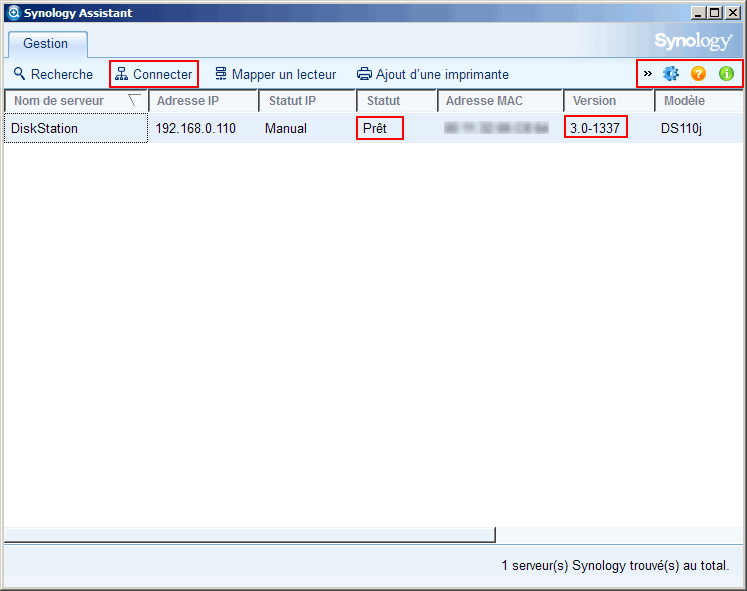Expand the toolbar overflow chevron
Screen dimensions: 747x591
tap(647, 73)
